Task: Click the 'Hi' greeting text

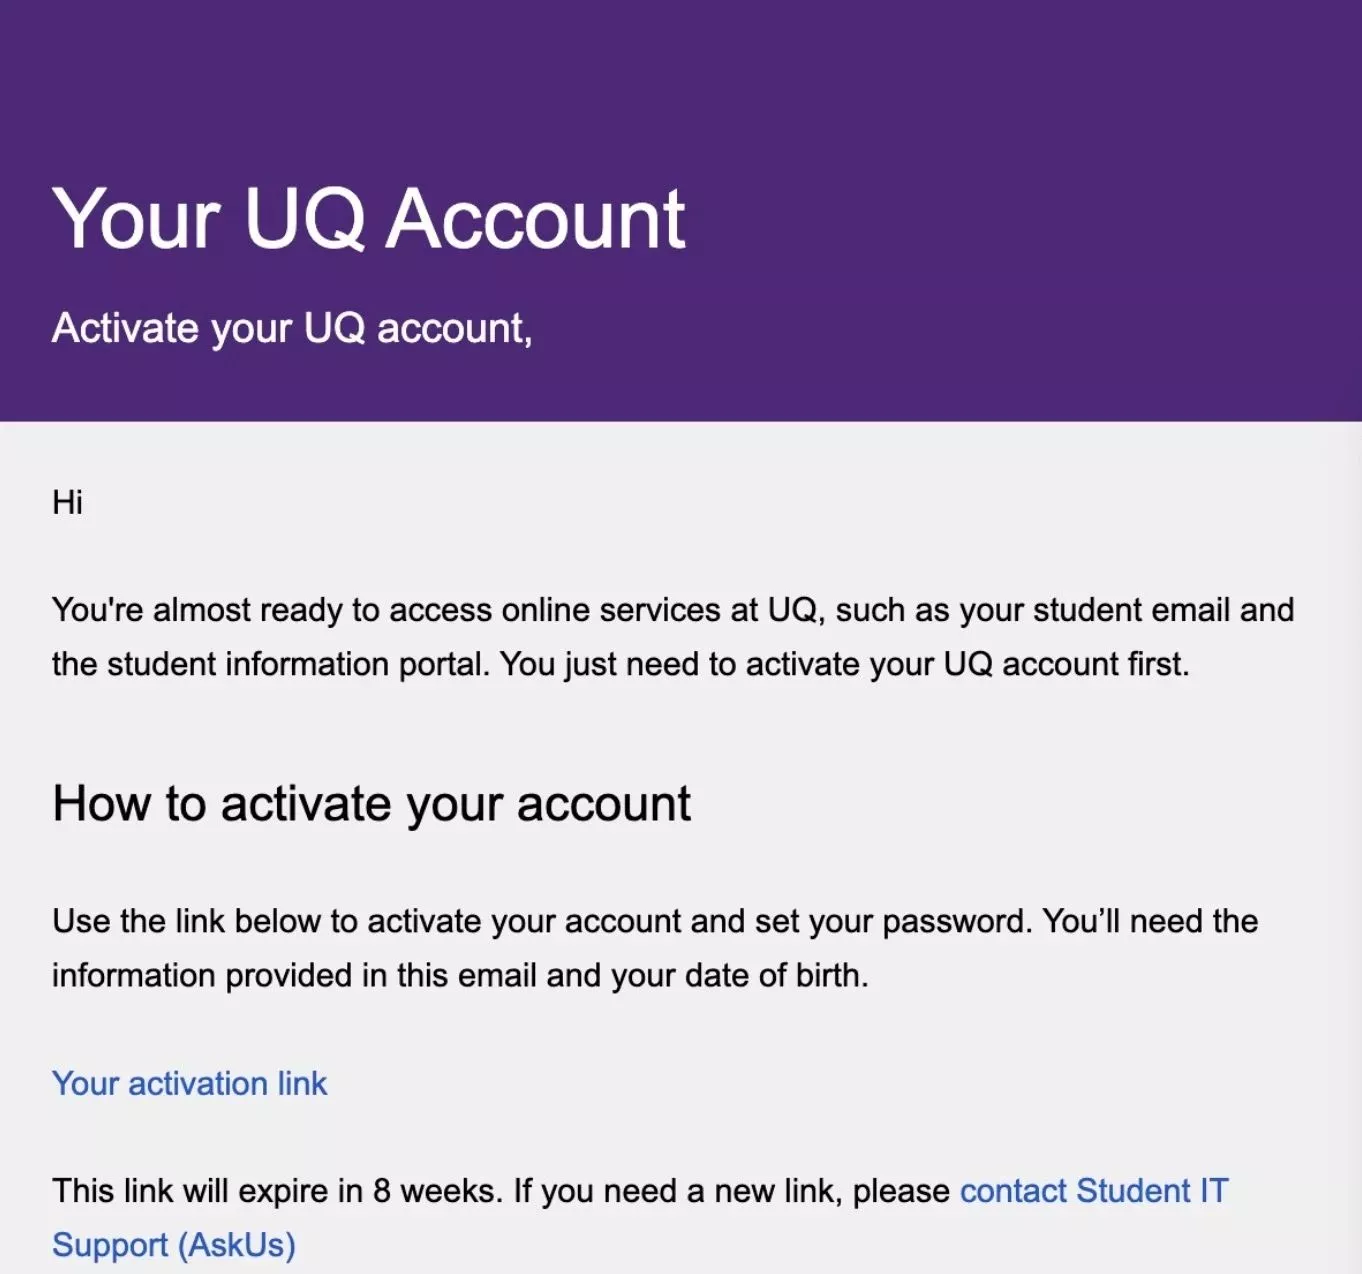Action: click(x=67, y=502)
